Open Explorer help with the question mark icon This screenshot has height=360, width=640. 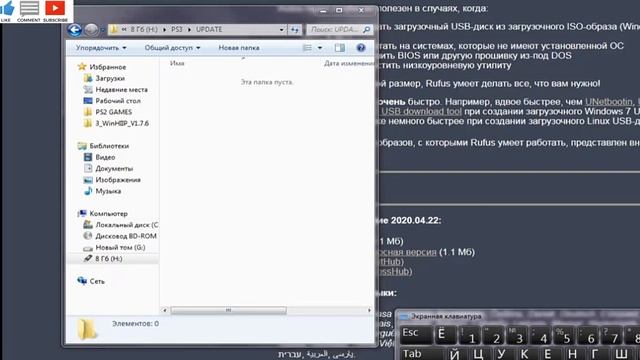point(361,48)
